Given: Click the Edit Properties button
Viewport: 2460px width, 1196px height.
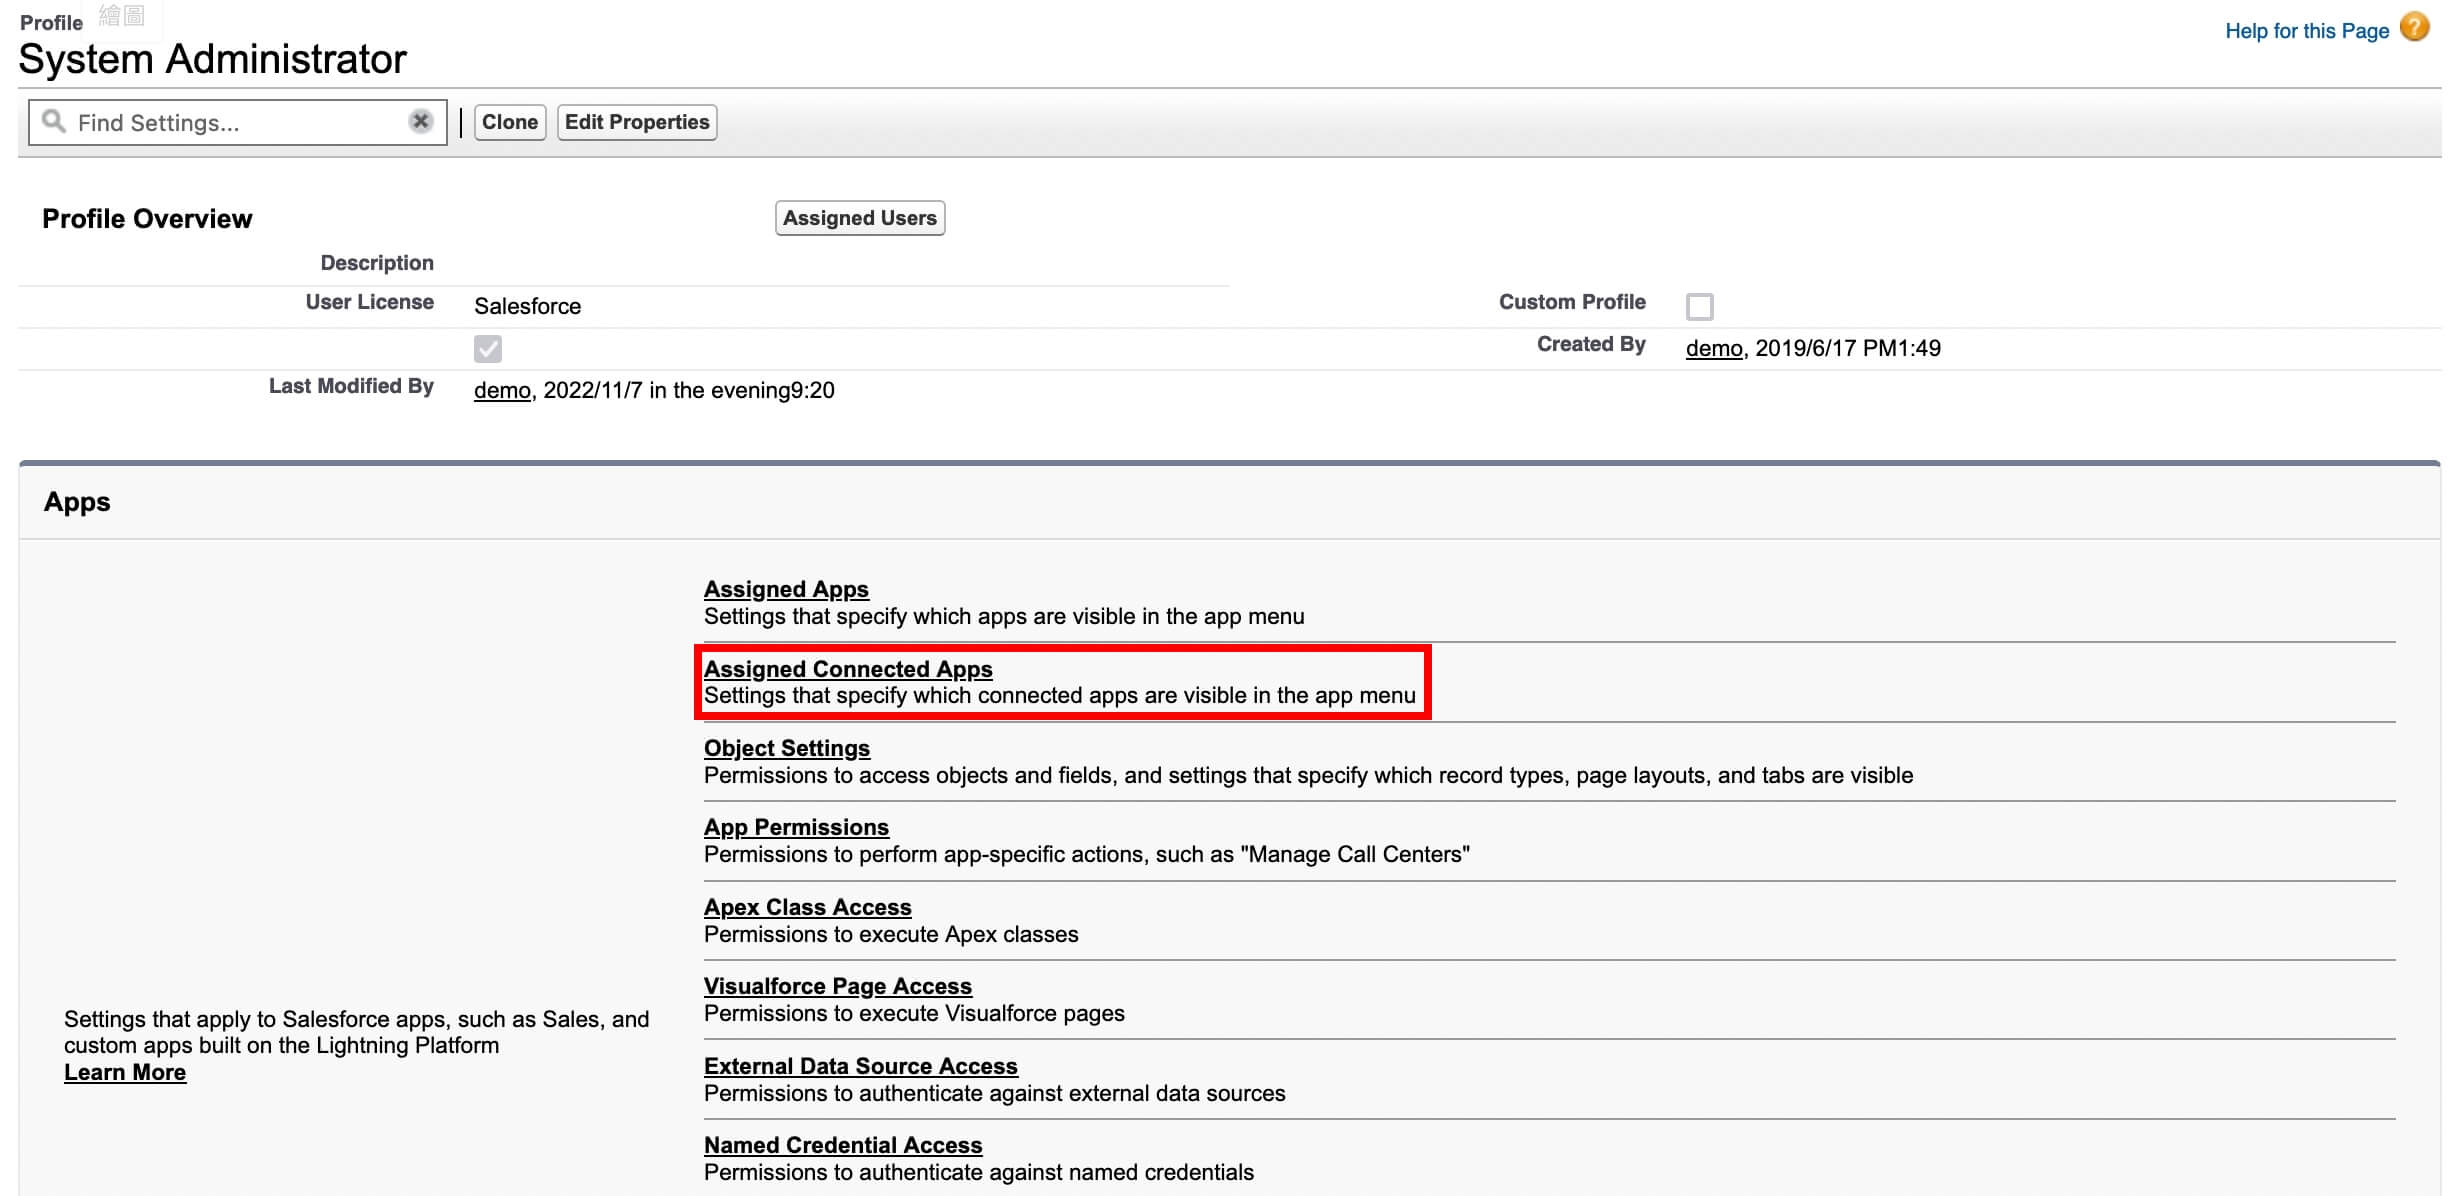Looking at the screenshot, I should (x=637, y=122).
